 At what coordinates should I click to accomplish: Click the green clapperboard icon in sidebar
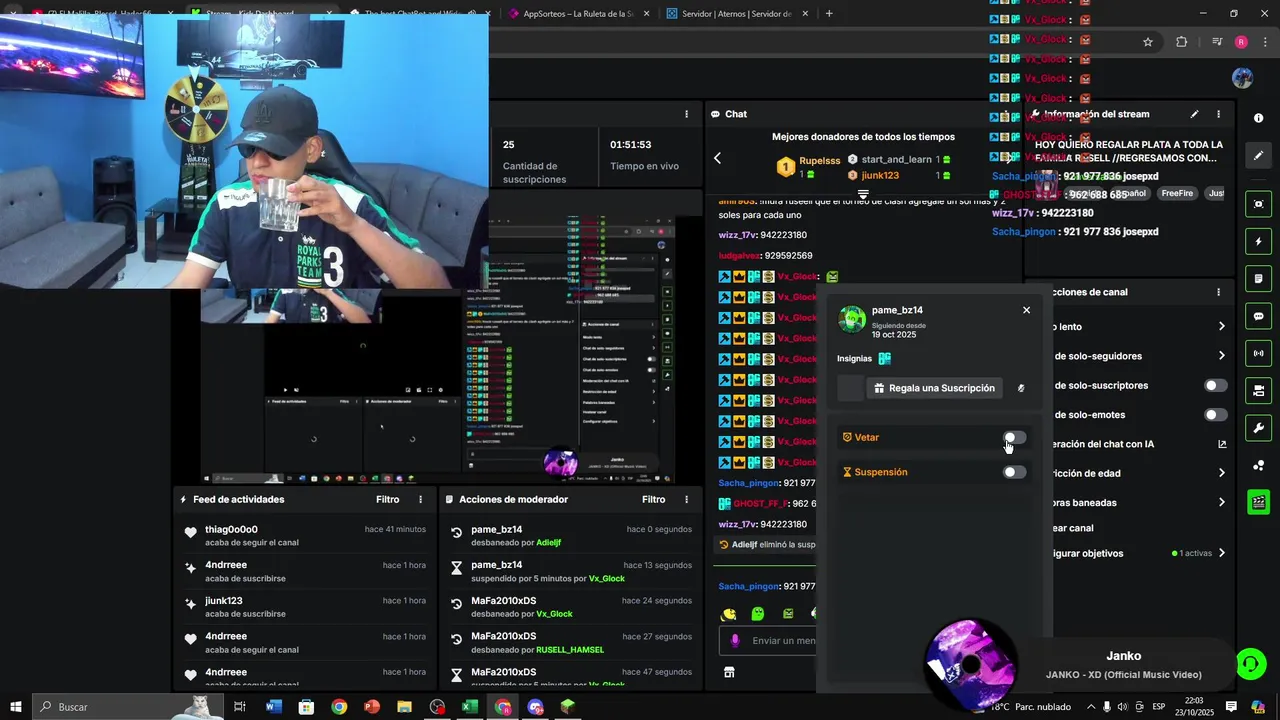pyautogui.click(x=1259, y=502)
